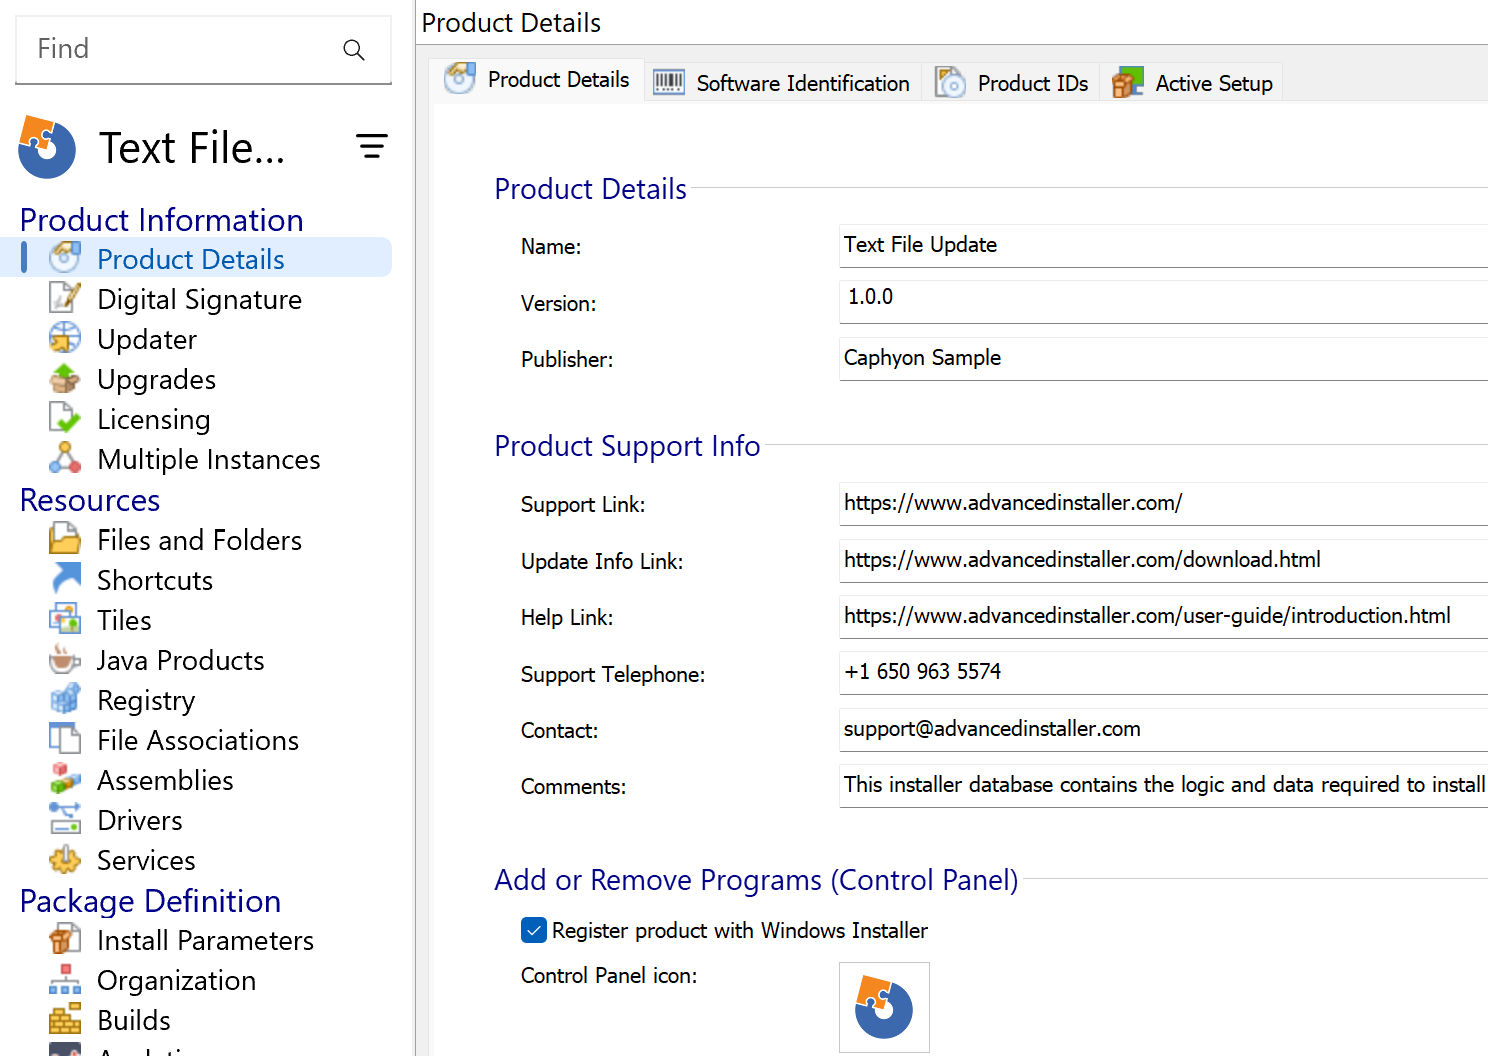Click the Help Link URL field
This screenshot has width=1488, height=1056.
(x=1163, y=617)
